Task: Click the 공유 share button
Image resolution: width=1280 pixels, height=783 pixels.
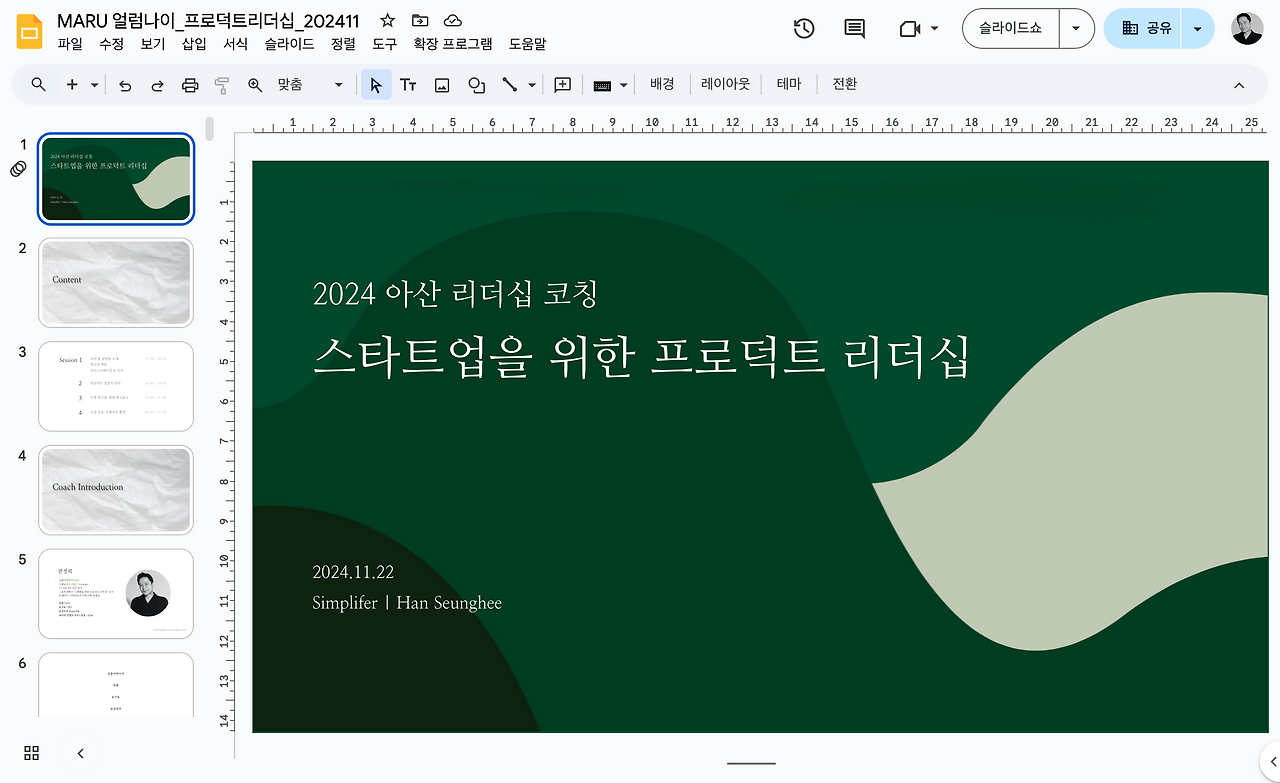Action: 1155,29
